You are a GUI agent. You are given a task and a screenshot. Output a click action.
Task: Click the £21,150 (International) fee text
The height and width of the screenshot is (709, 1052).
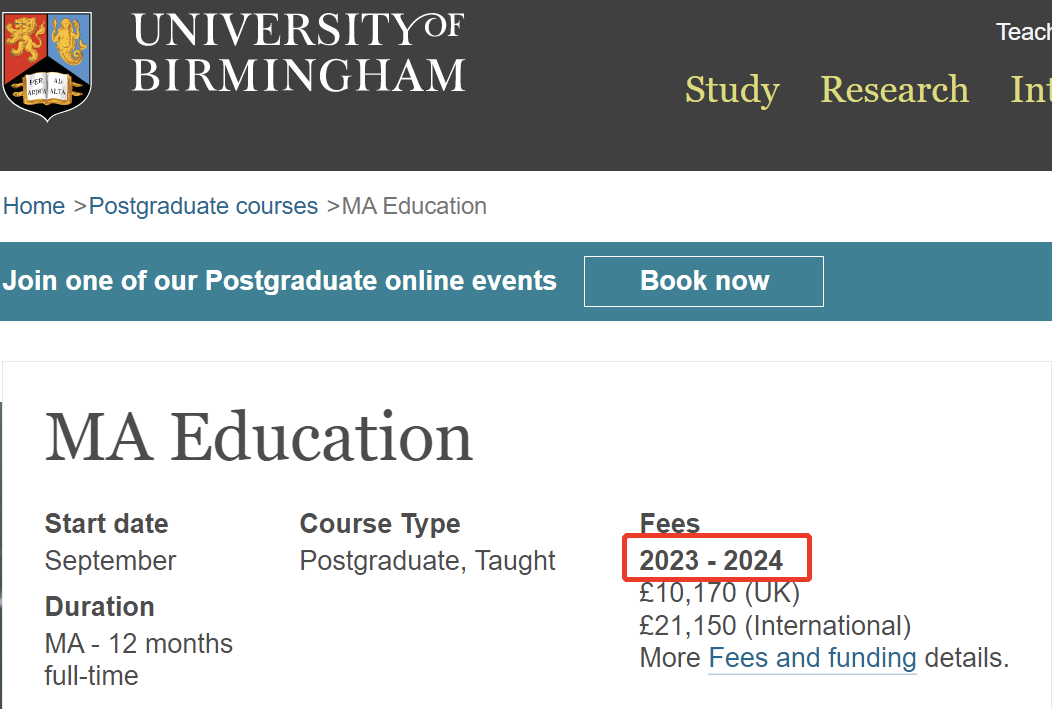[x=775, y=626]
